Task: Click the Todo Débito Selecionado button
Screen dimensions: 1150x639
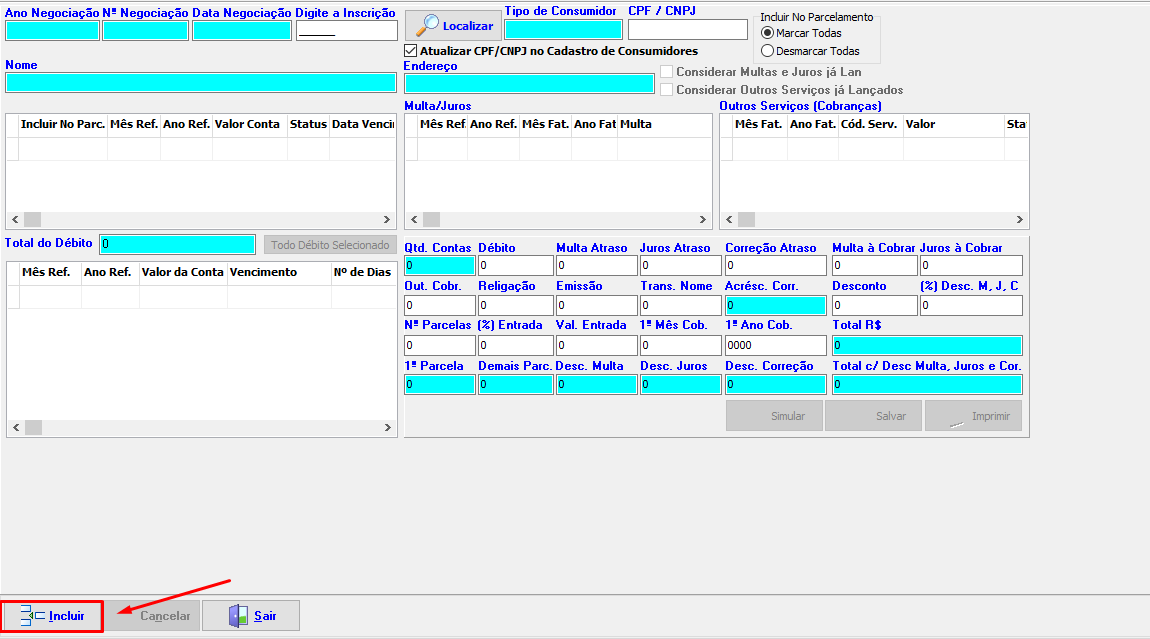Action: click(330, 245)
